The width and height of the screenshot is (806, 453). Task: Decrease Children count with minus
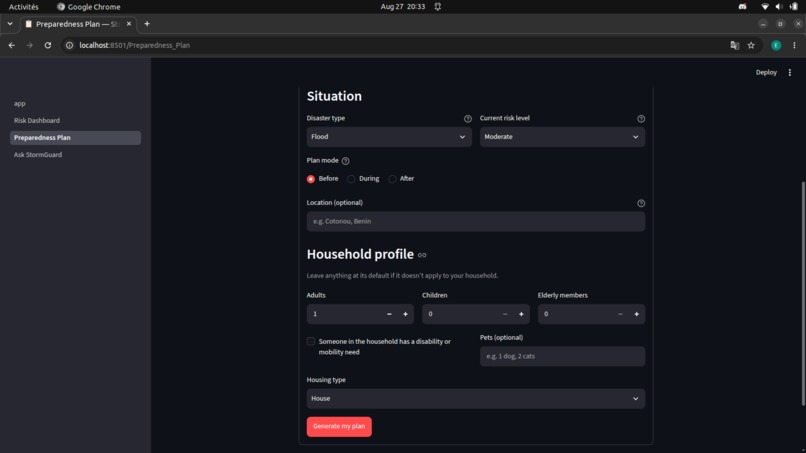pos(505,314)
